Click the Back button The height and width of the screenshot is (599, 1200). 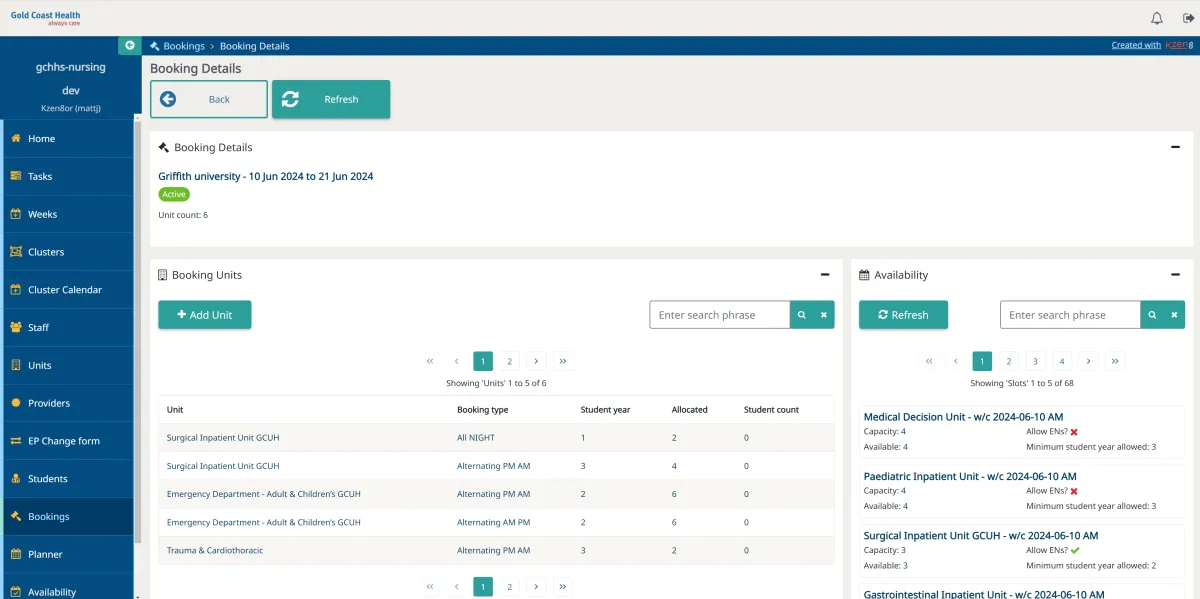(x=209, y=99)
